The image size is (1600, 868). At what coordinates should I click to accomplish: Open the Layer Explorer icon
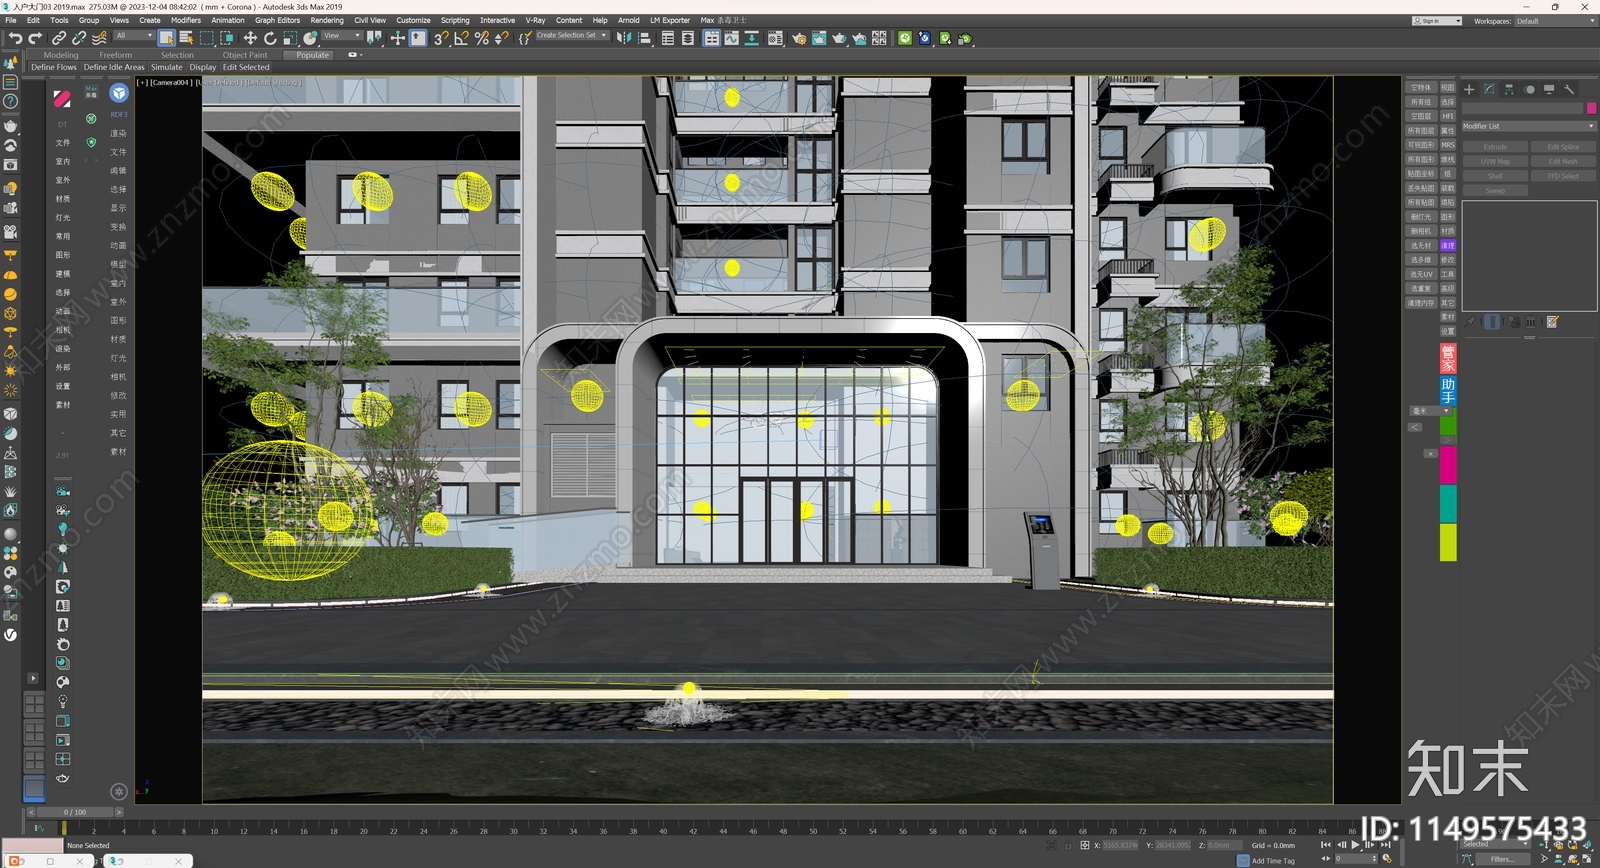pos(688,38)
